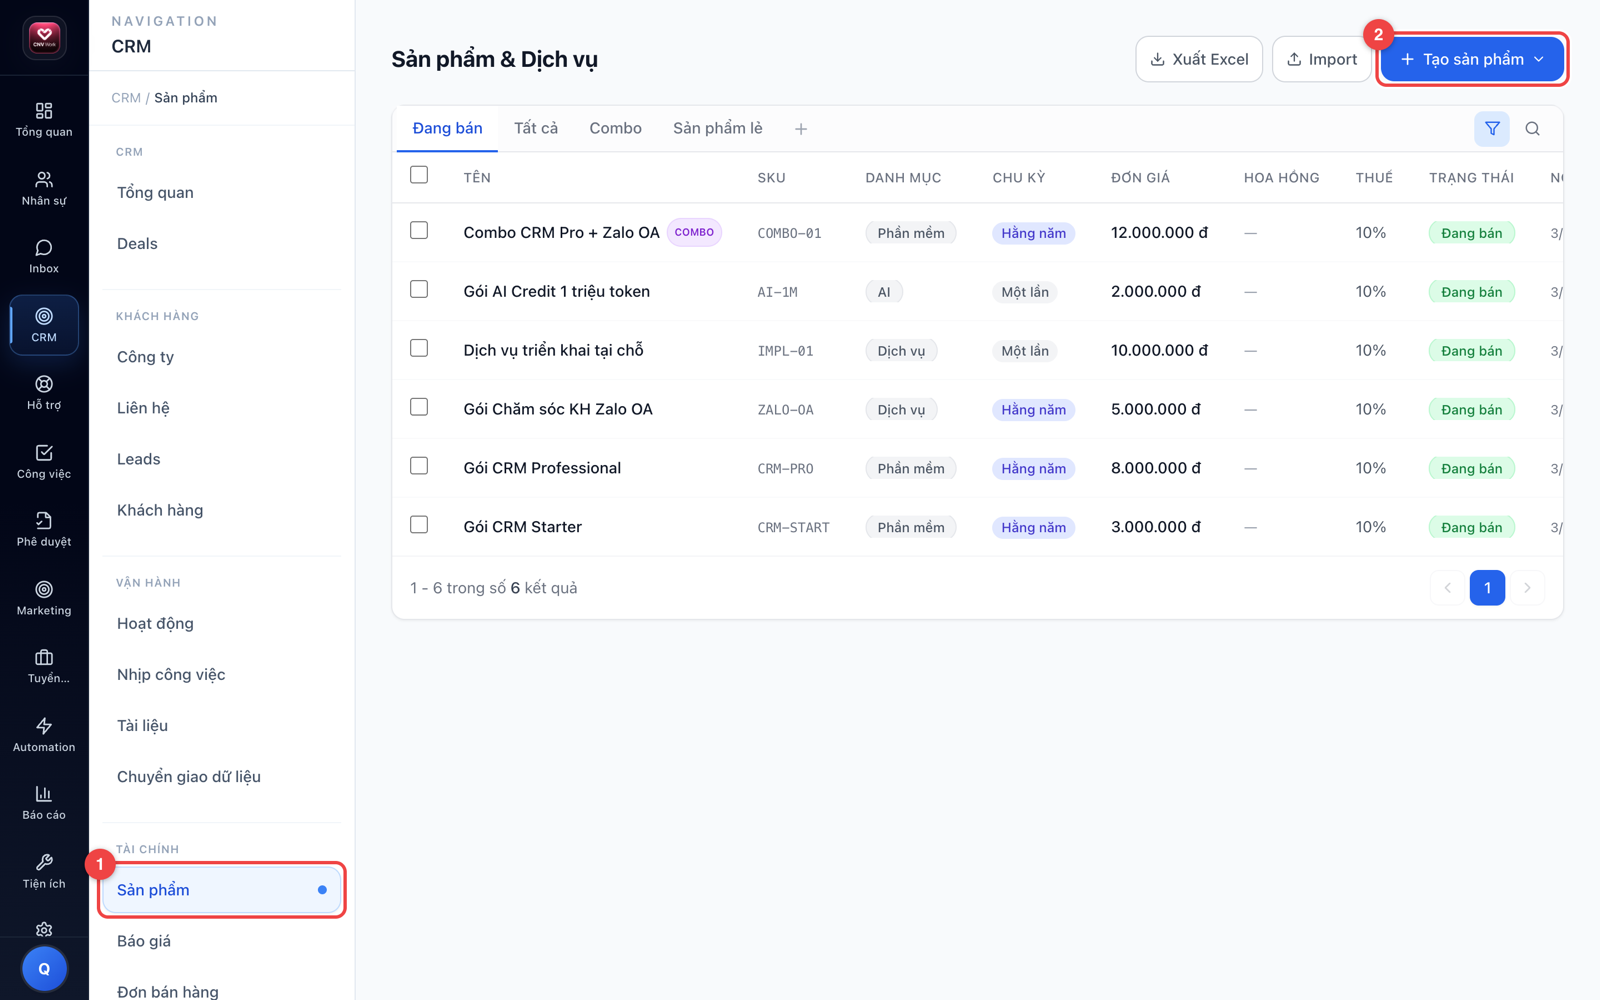Screen dimensions: 1600x1000
Task: Select all products checkbox in header
Action: point(419,175)
